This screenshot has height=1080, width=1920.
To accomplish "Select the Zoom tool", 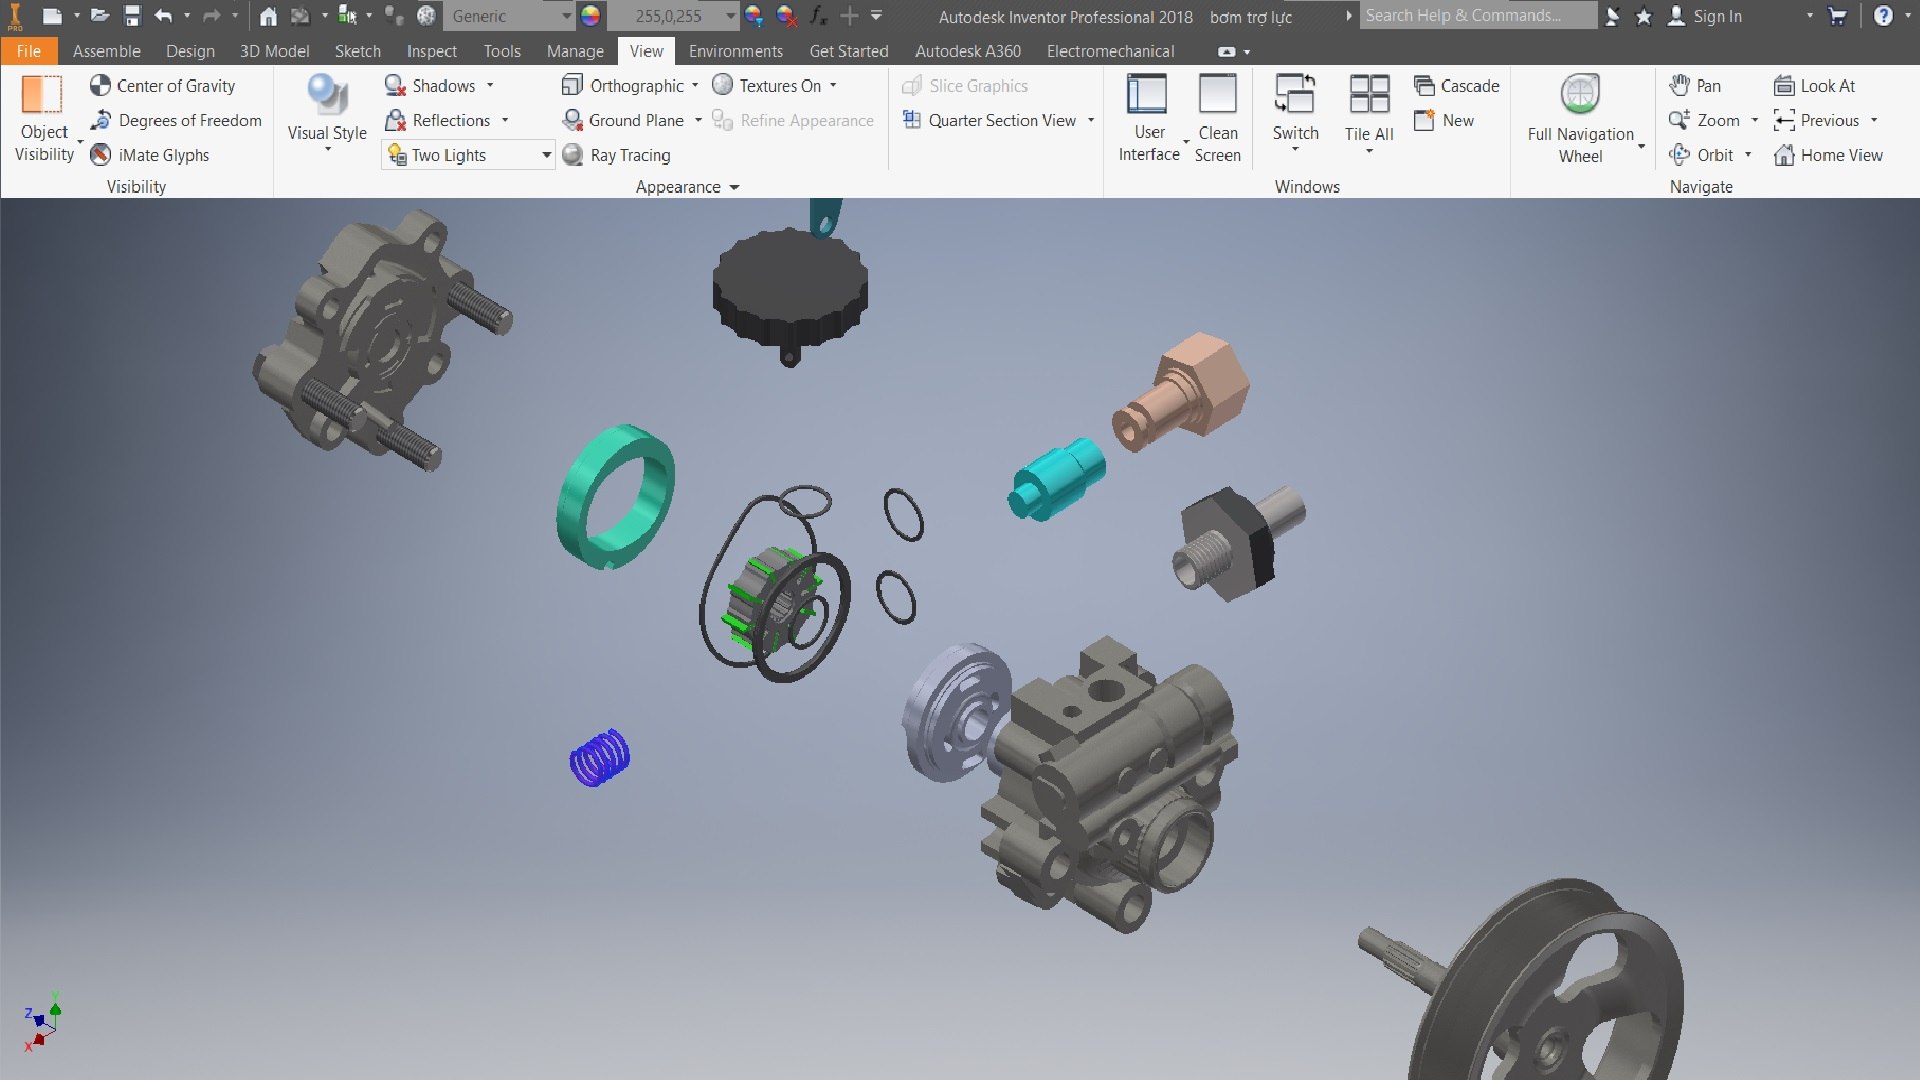I will (1705, 120).
